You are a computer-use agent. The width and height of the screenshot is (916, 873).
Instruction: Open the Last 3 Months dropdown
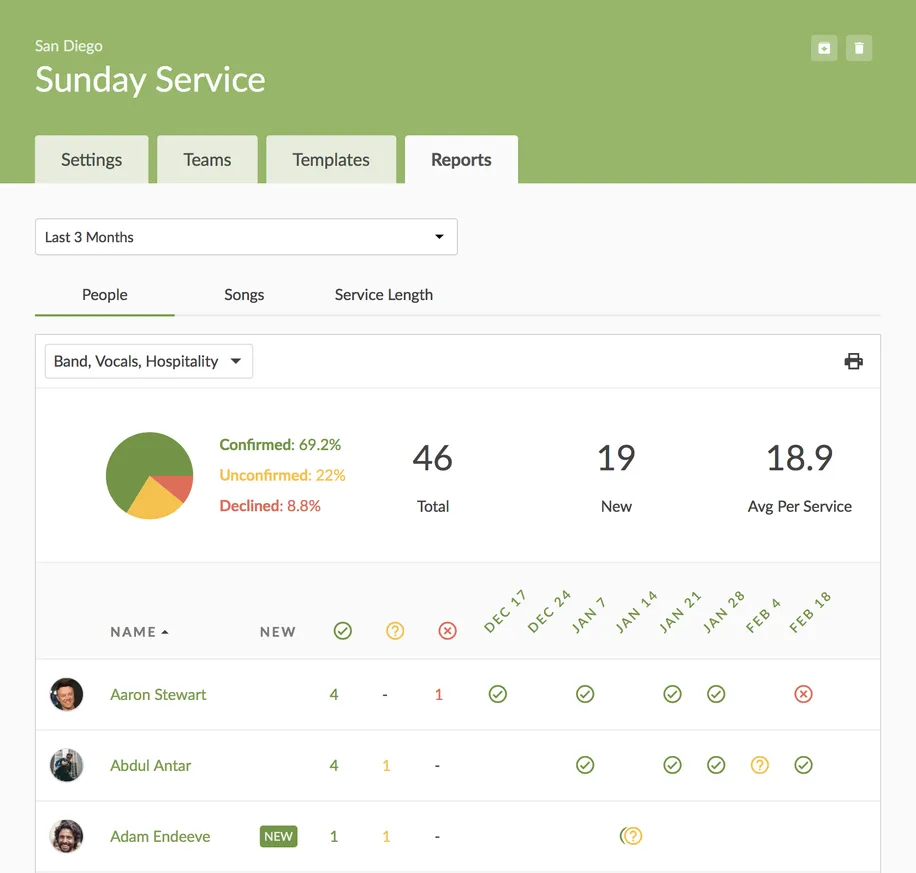tap(246, 237)
